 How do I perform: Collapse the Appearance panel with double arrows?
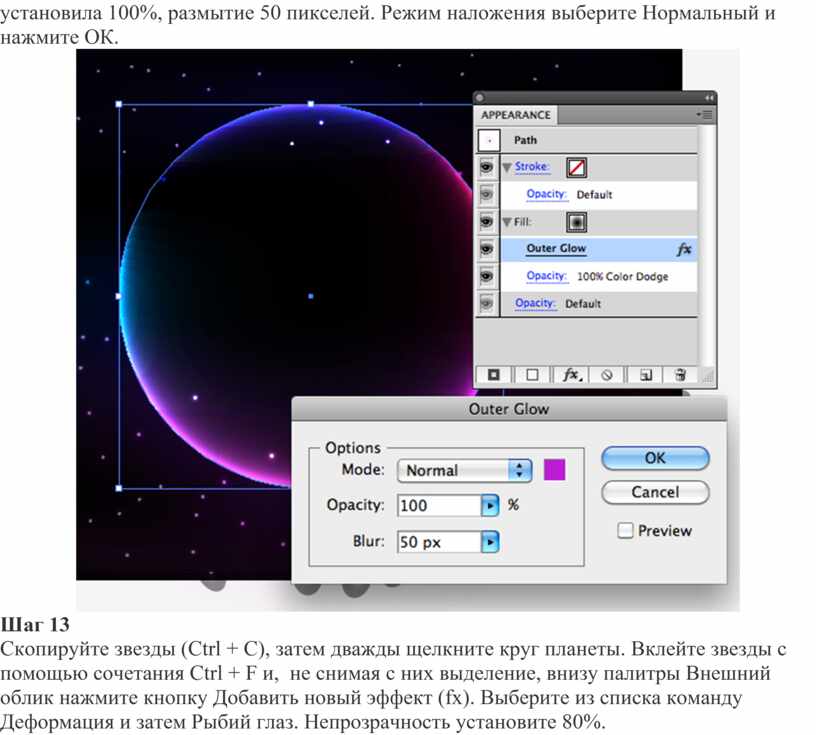[709, 98]
